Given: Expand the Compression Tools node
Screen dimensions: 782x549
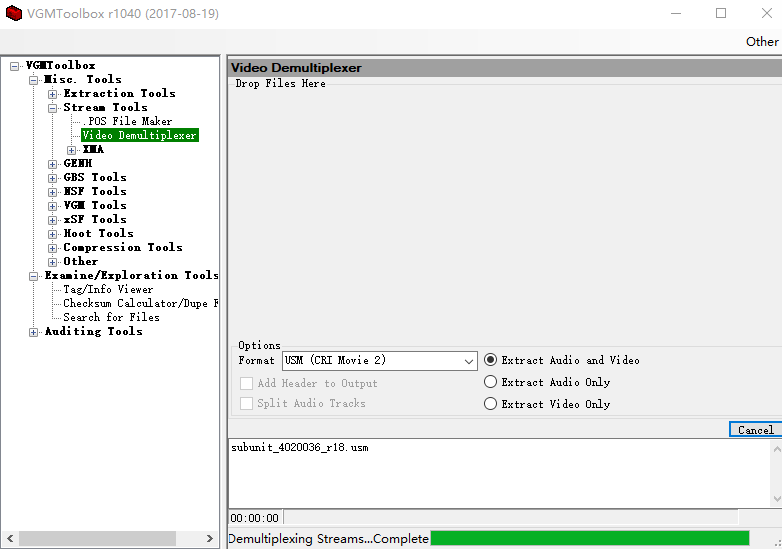Looking at the screenshot, I should tap(53, 248).
